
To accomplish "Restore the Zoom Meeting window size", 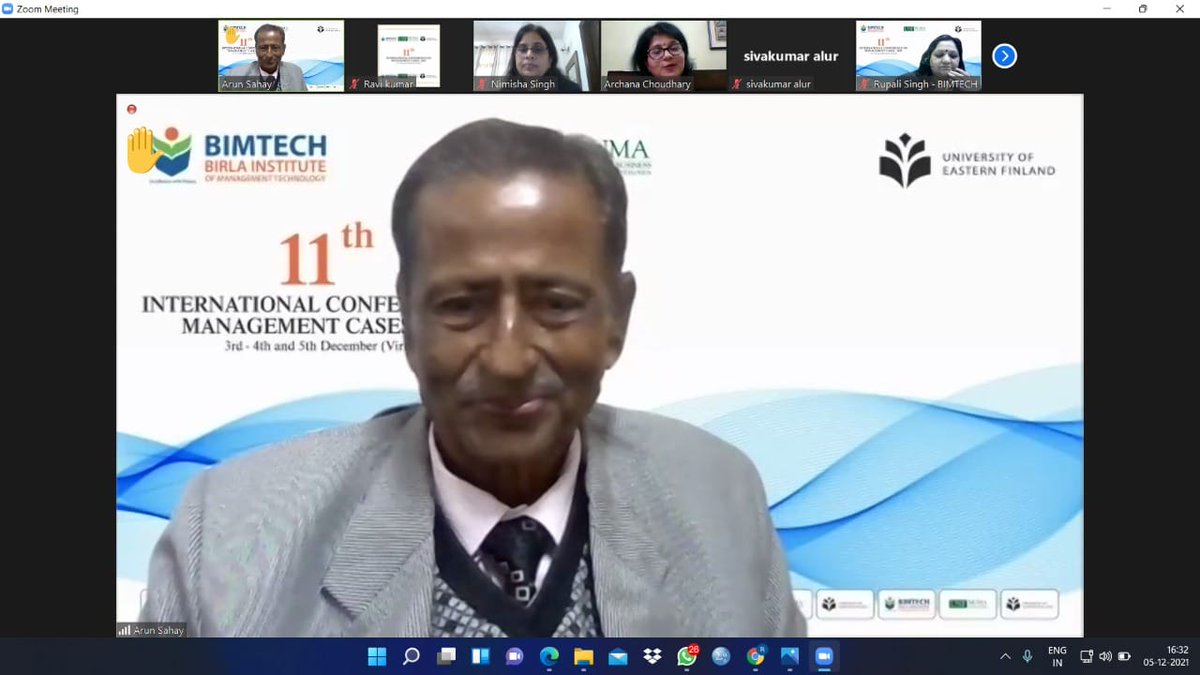I will (x=1143, y=9).
